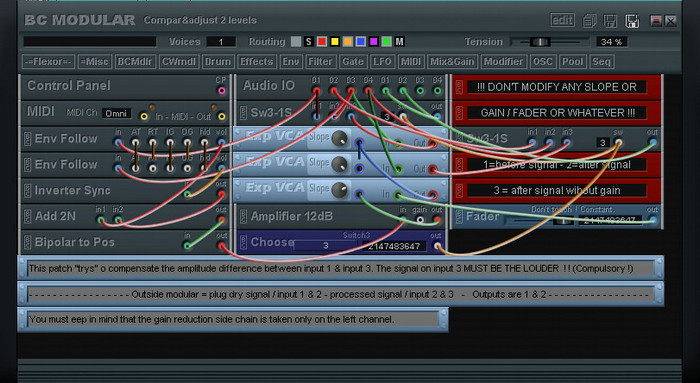Click the Choose module out jack
The width and height of the screenshot is (700, 383).
(x=437, y=246)
